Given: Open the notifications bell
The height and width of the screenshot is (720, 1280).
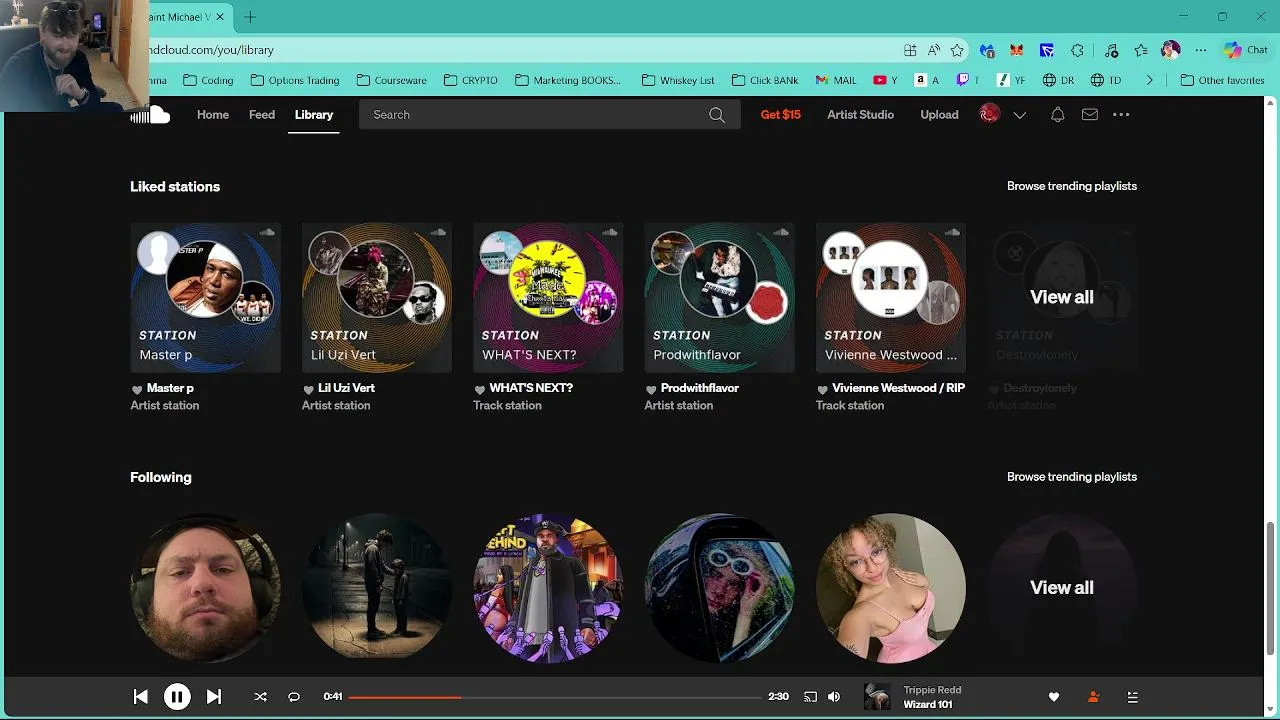Looking at the screenshot, I should [x=1057, y=115].
